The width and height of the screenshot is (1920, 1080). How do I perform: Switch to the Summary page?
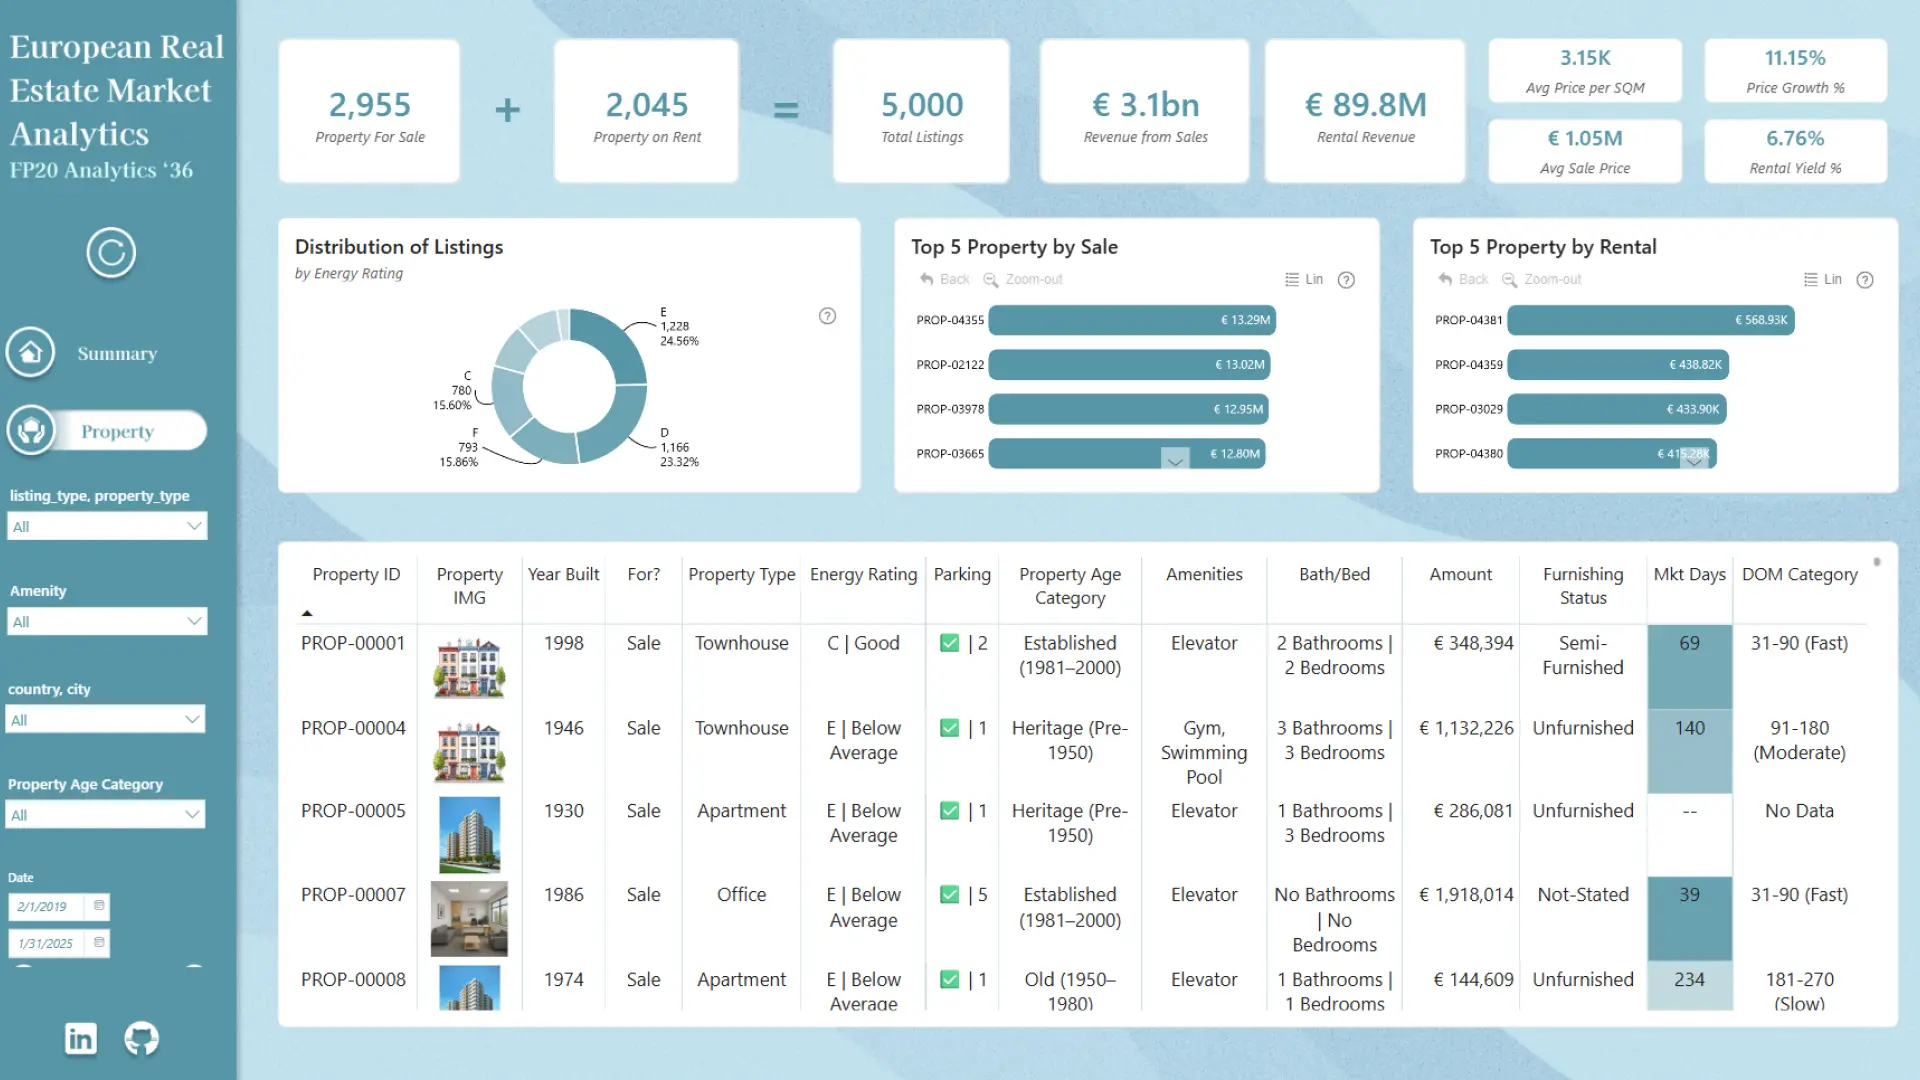(x=117, y=354)
